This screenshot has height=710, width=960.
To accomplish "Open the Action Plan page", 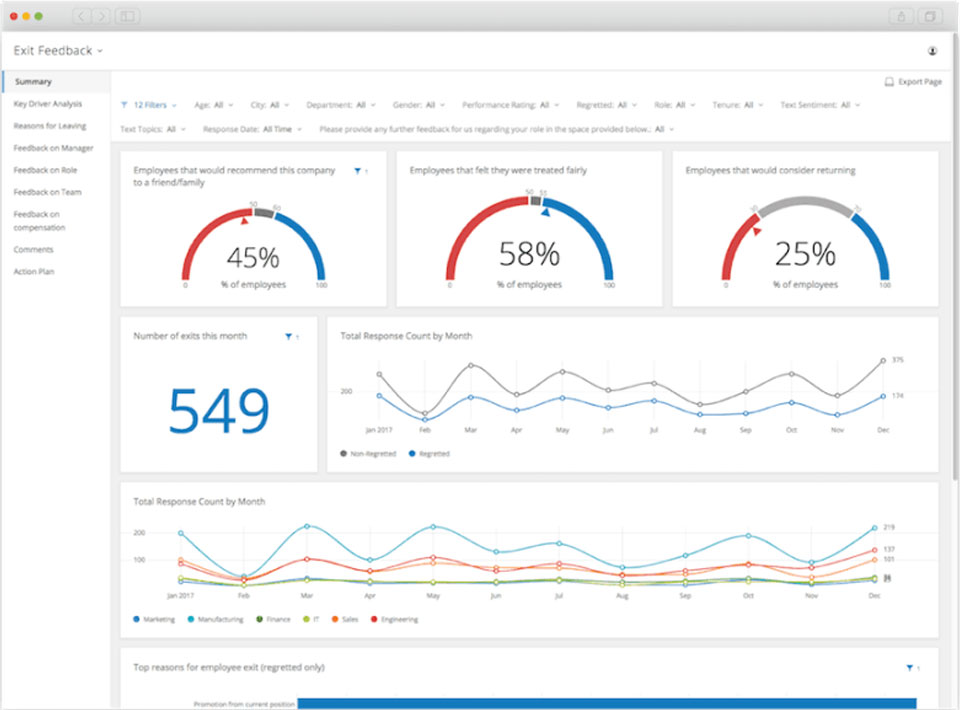I will coord(34,272).
